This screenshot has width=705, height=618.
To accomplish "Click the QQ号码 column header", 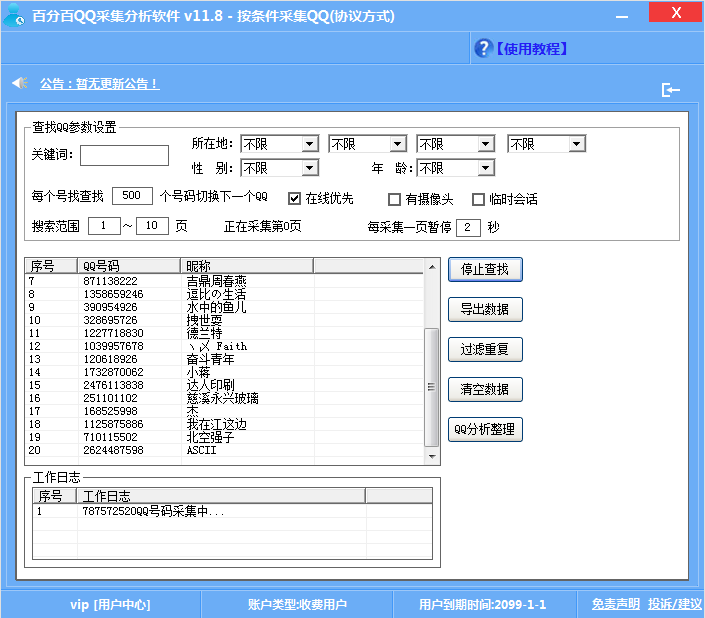I will point(130,266).
